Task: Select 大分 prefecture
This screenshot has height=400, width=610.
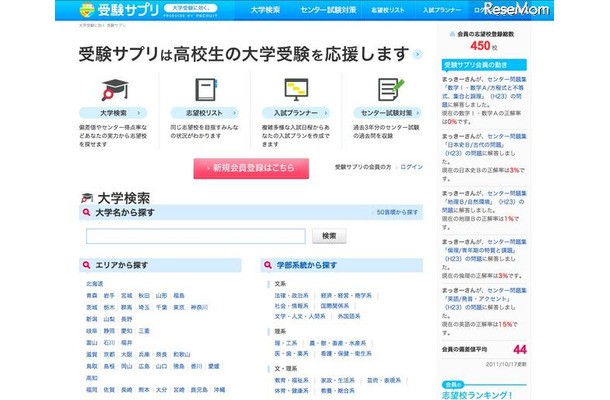Action: point(161,389)
